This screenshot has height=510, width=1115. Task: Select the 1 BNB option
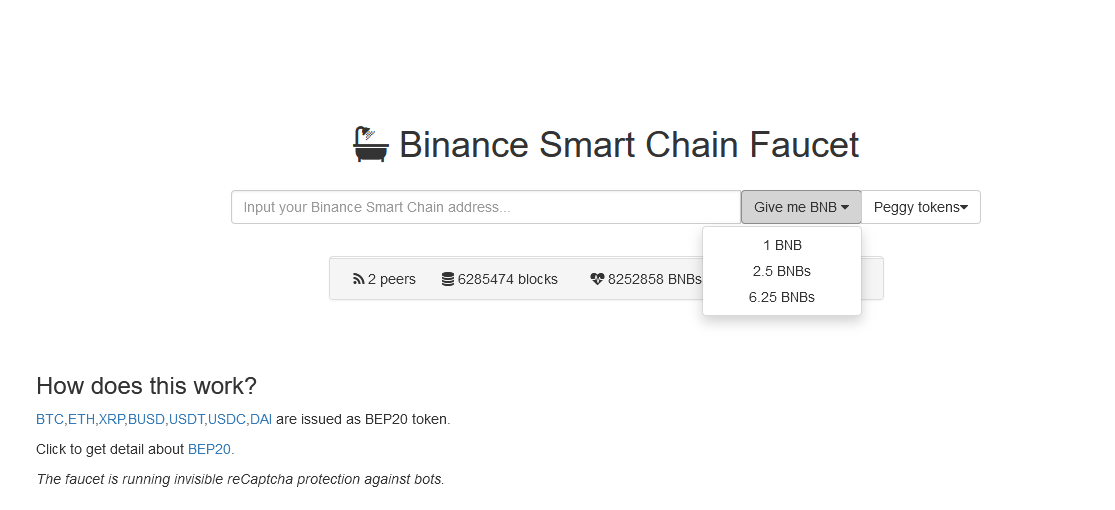pyautogui.click(x=782, y=245)
